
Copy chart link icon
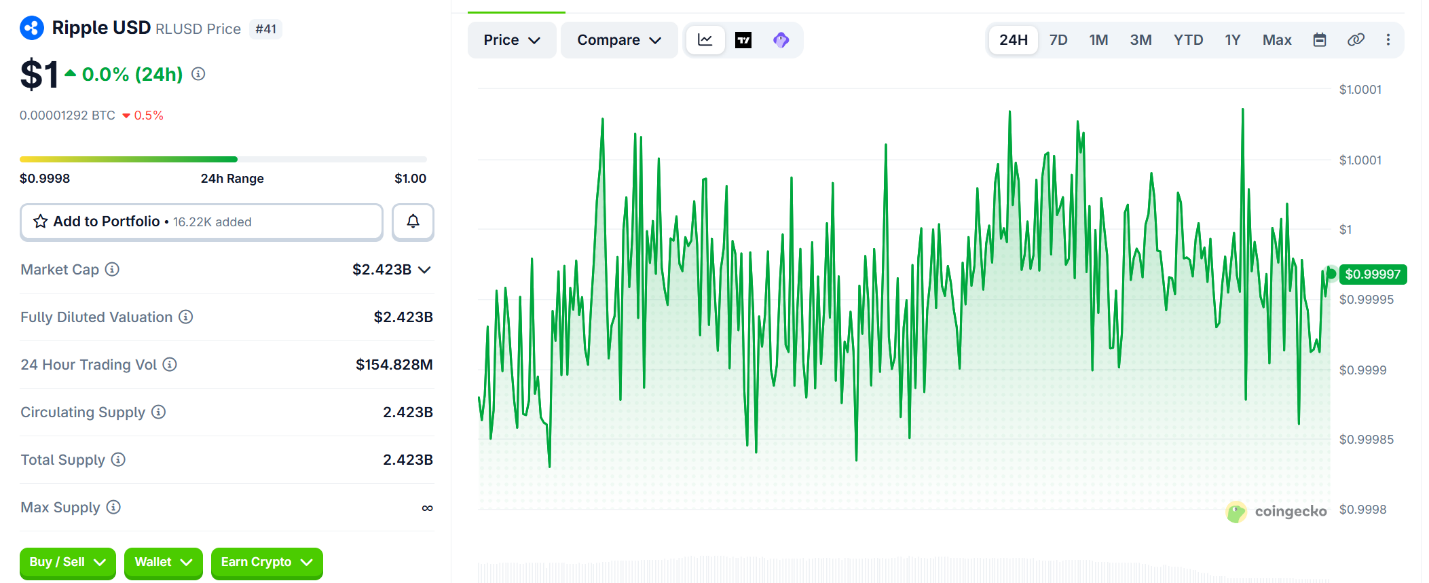1356,40
